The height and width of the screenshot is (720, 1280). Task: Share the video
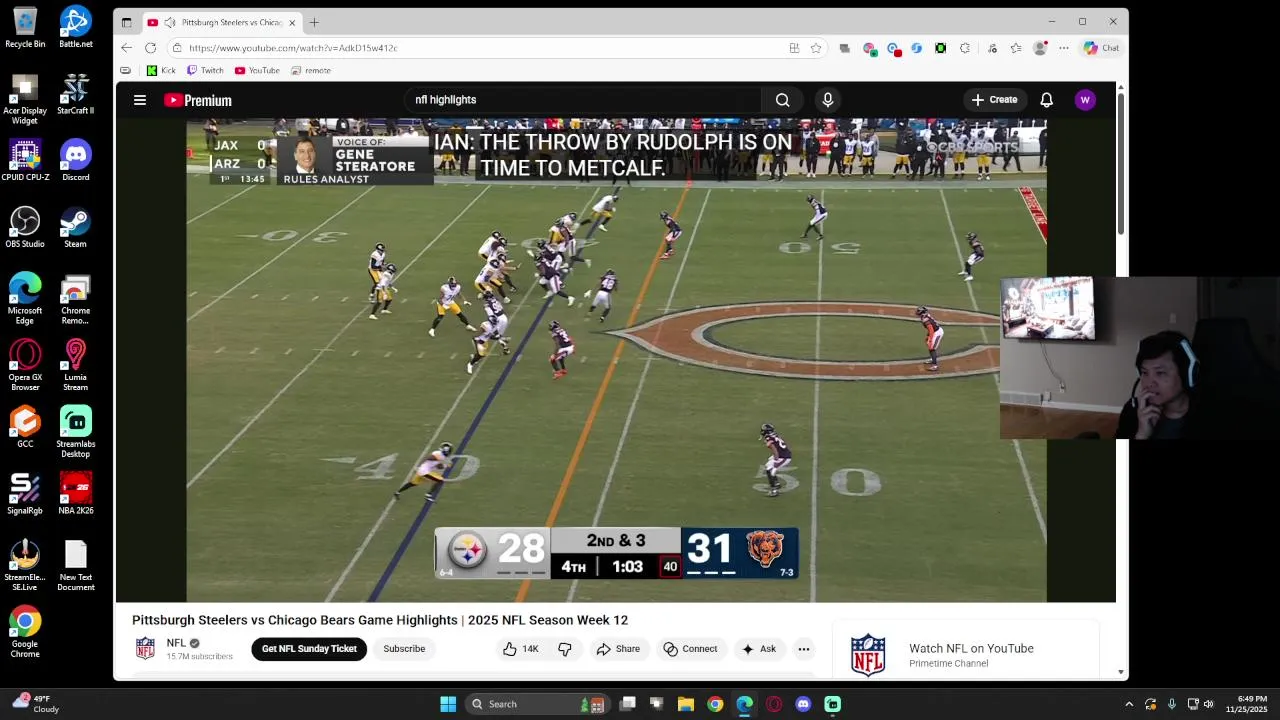click(x=618, y=649)
